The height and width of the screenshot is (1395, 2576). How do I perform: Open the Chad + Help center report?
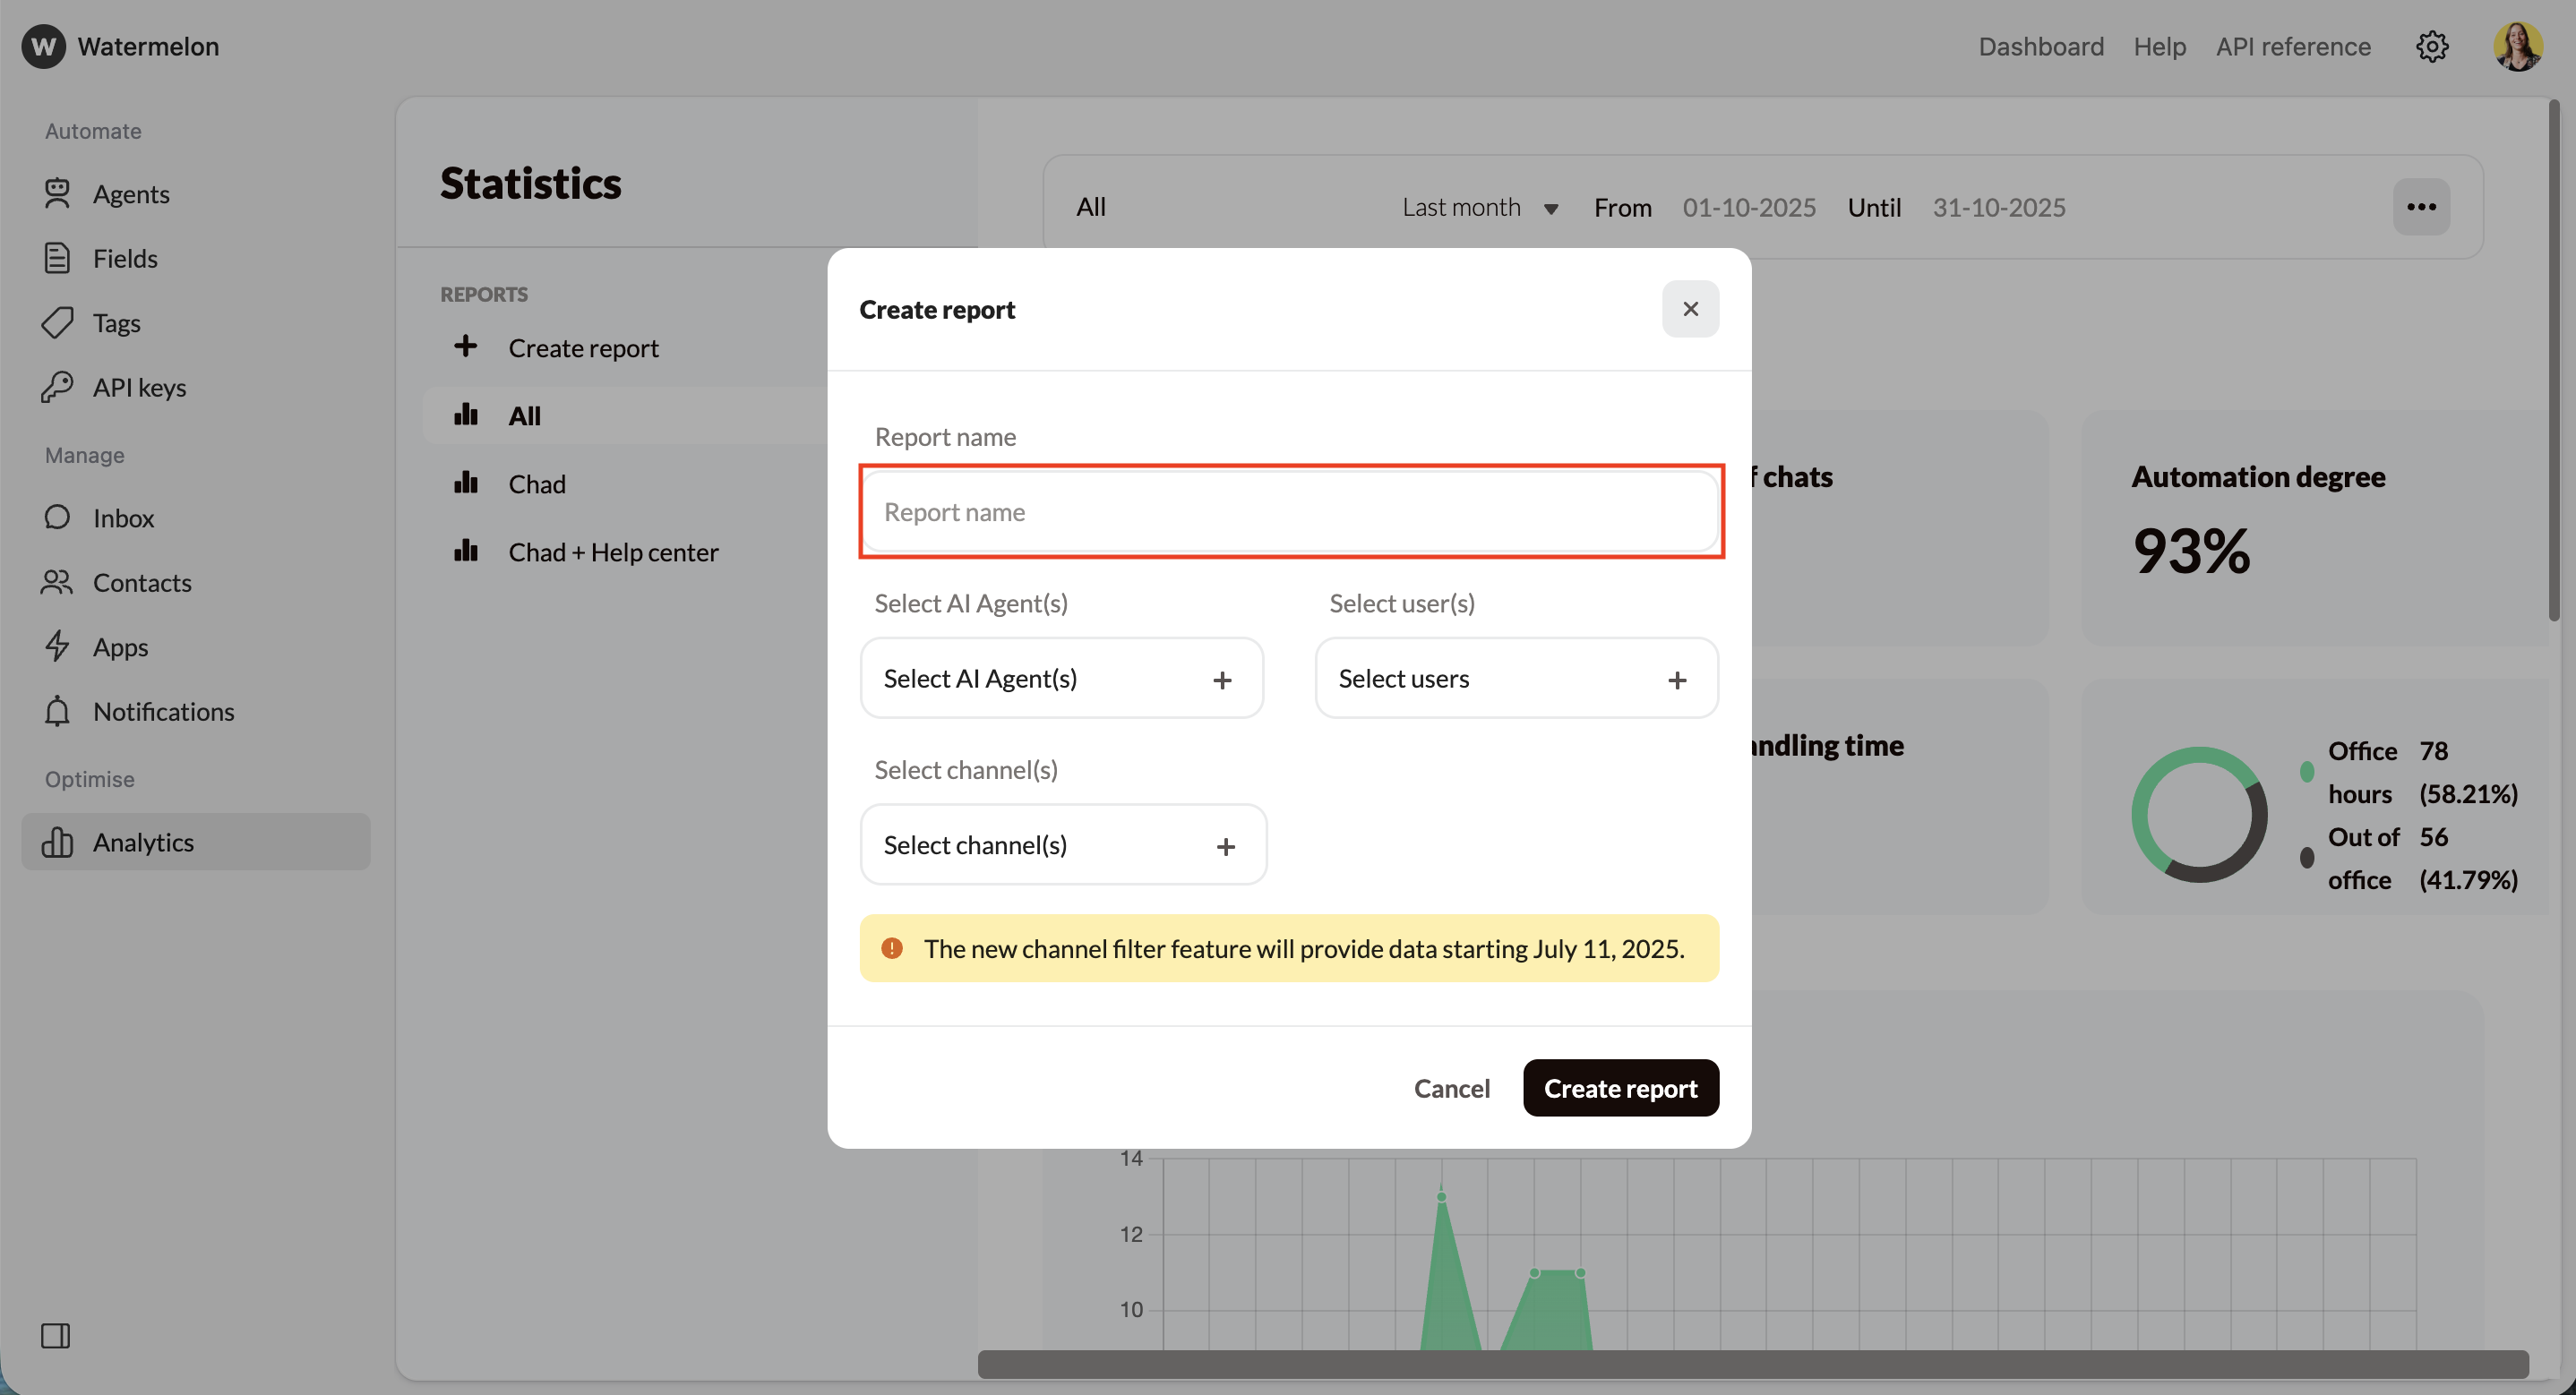point(613,551)
